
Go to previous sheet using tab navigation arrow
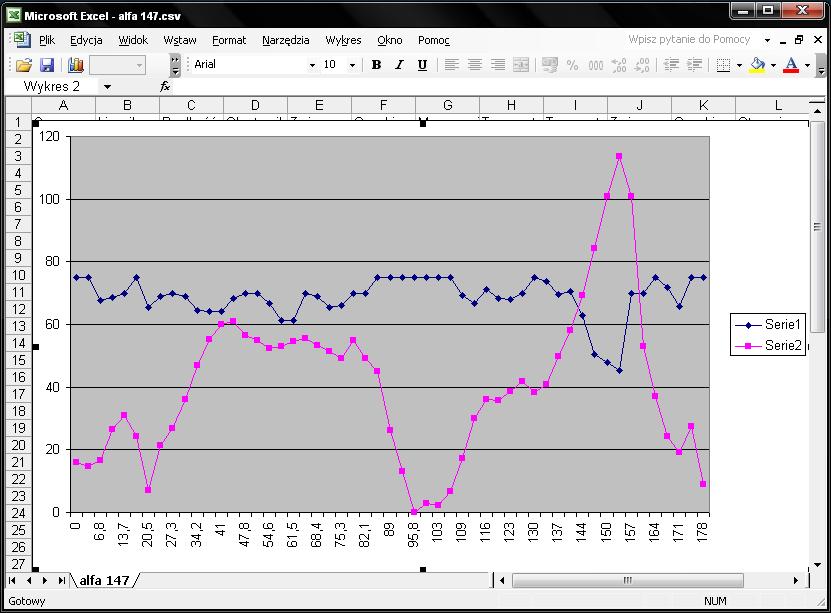pyautogui.click(x=29, y=580)
